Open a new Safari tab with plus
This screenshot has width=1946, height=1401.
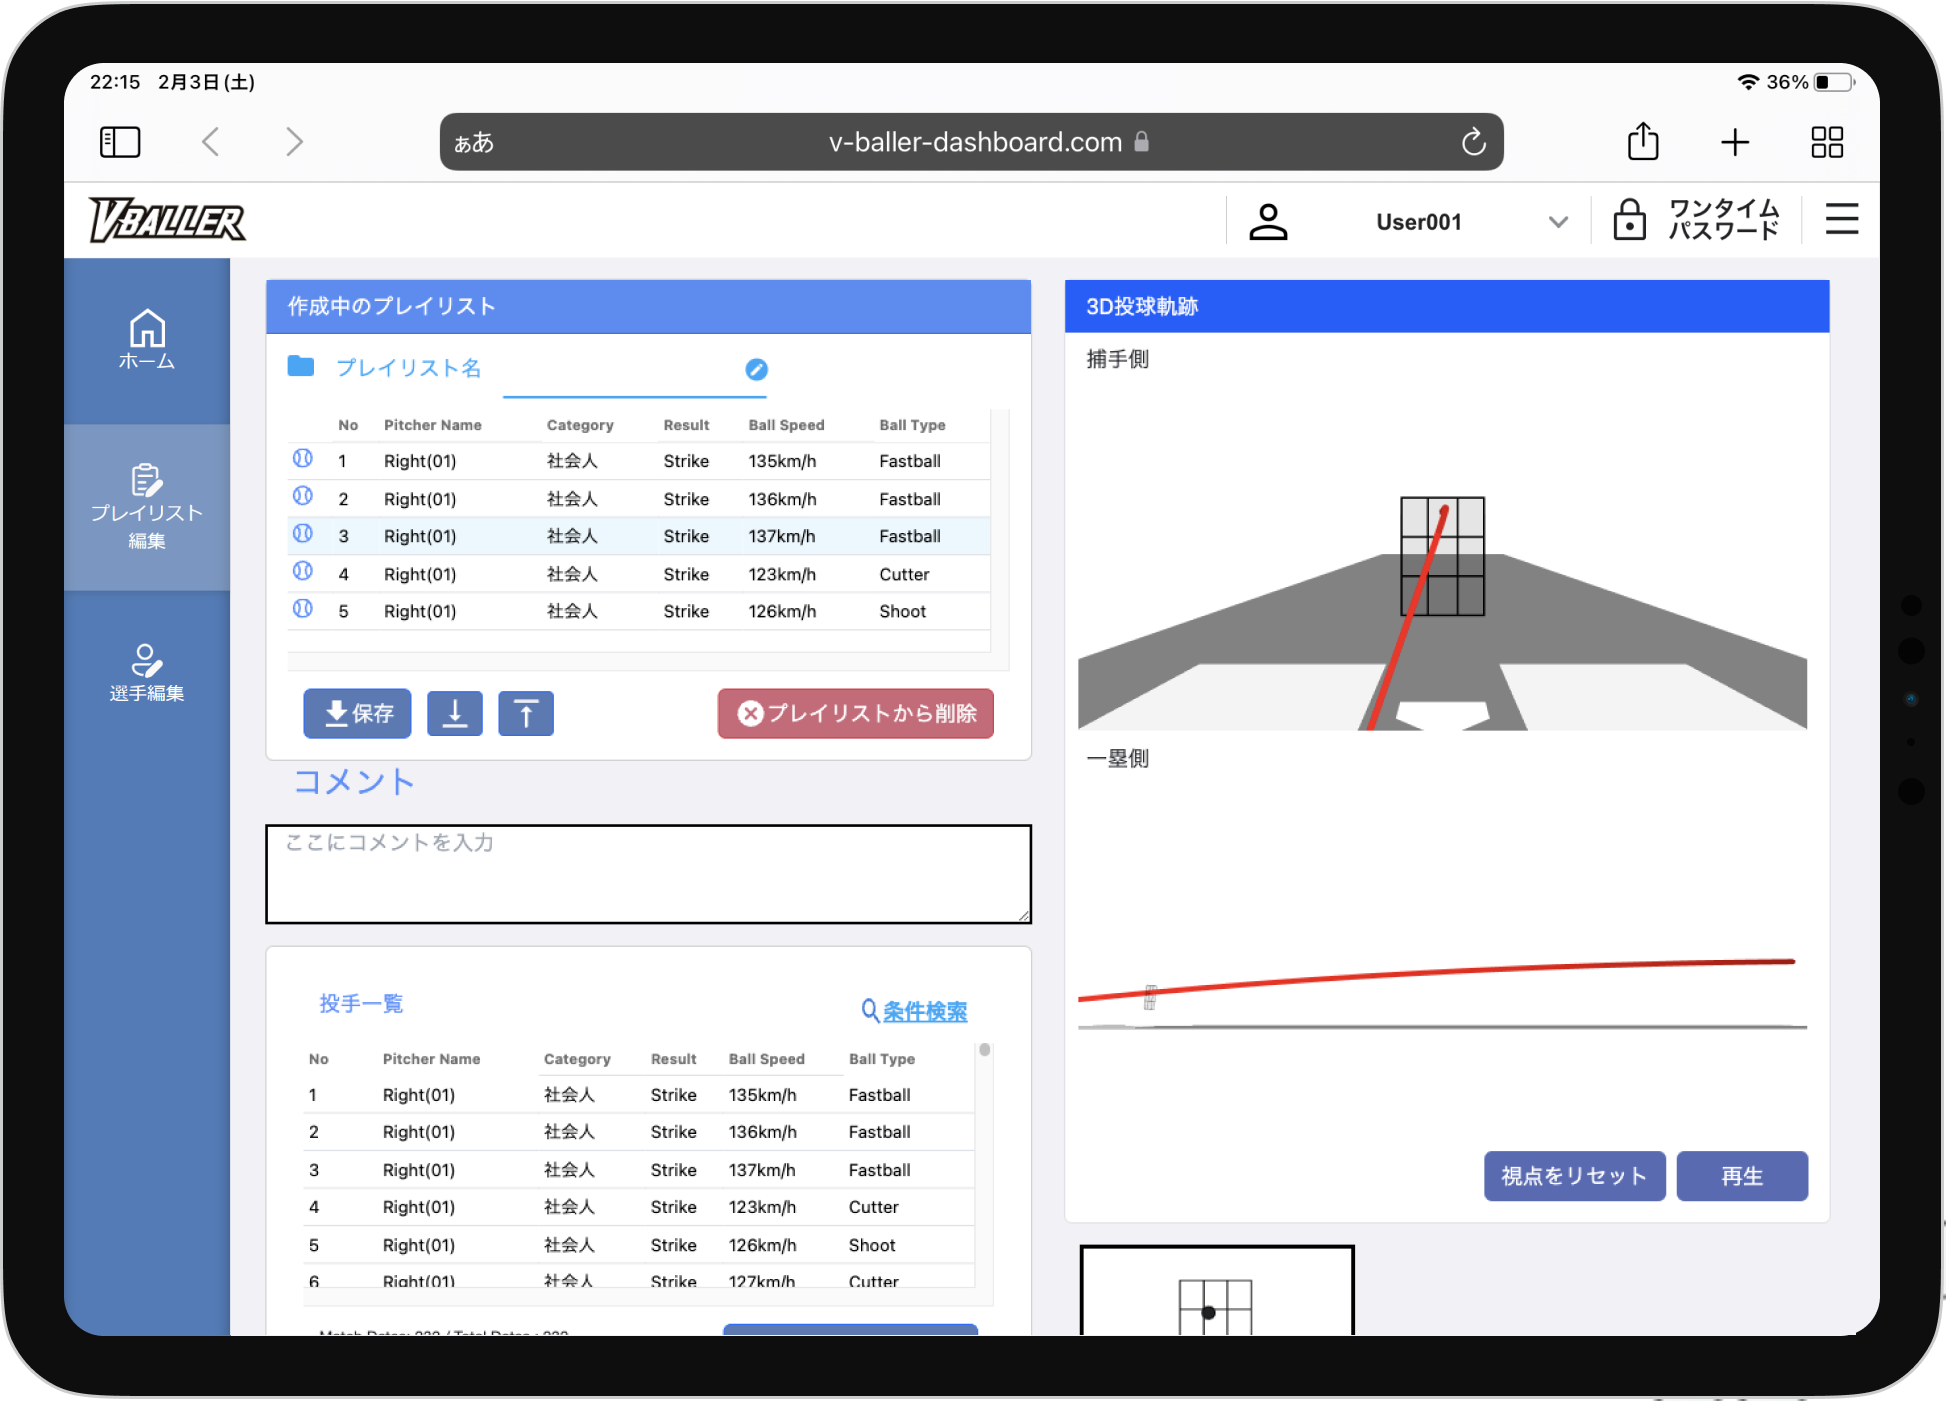[x=1735, y=142]
